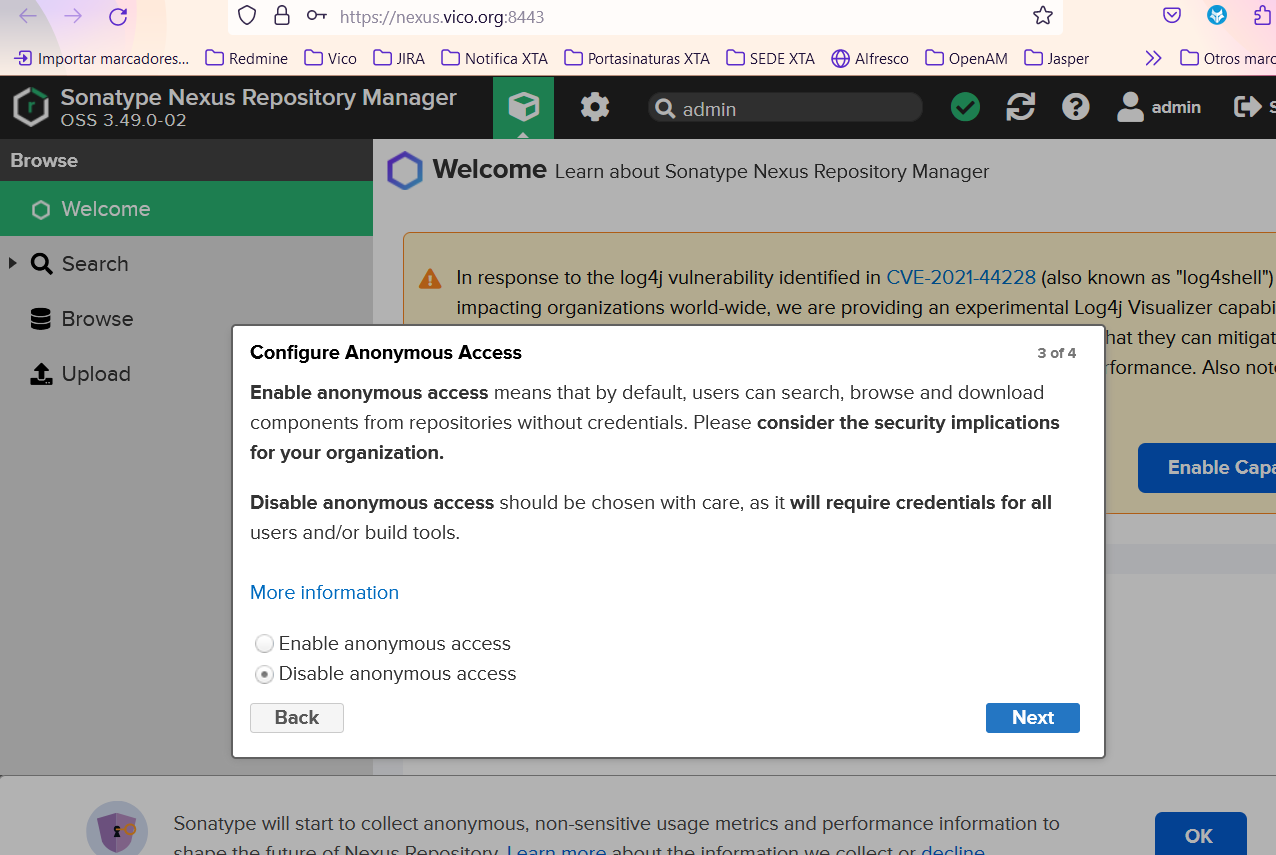Show more bookmarks chevron
Viewport: 1276px width, 855px height.
(x=1153, y=58)
